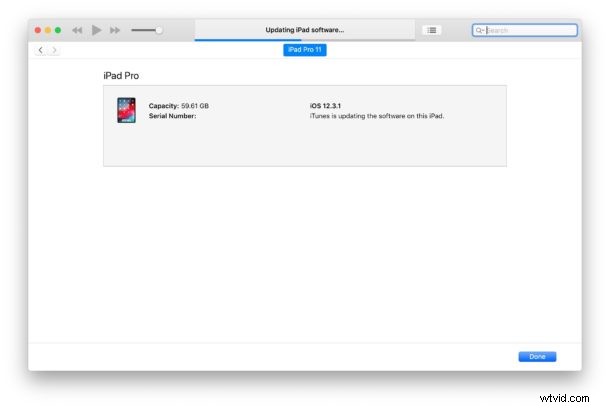Click the rewind playback button
610x408 pixels.
(77, 30)
